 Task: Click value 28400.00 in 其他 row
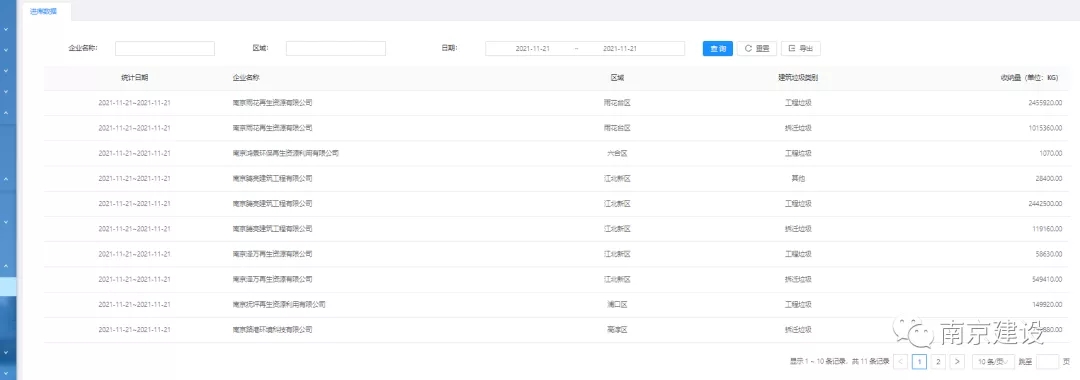tap(1049, 178)
